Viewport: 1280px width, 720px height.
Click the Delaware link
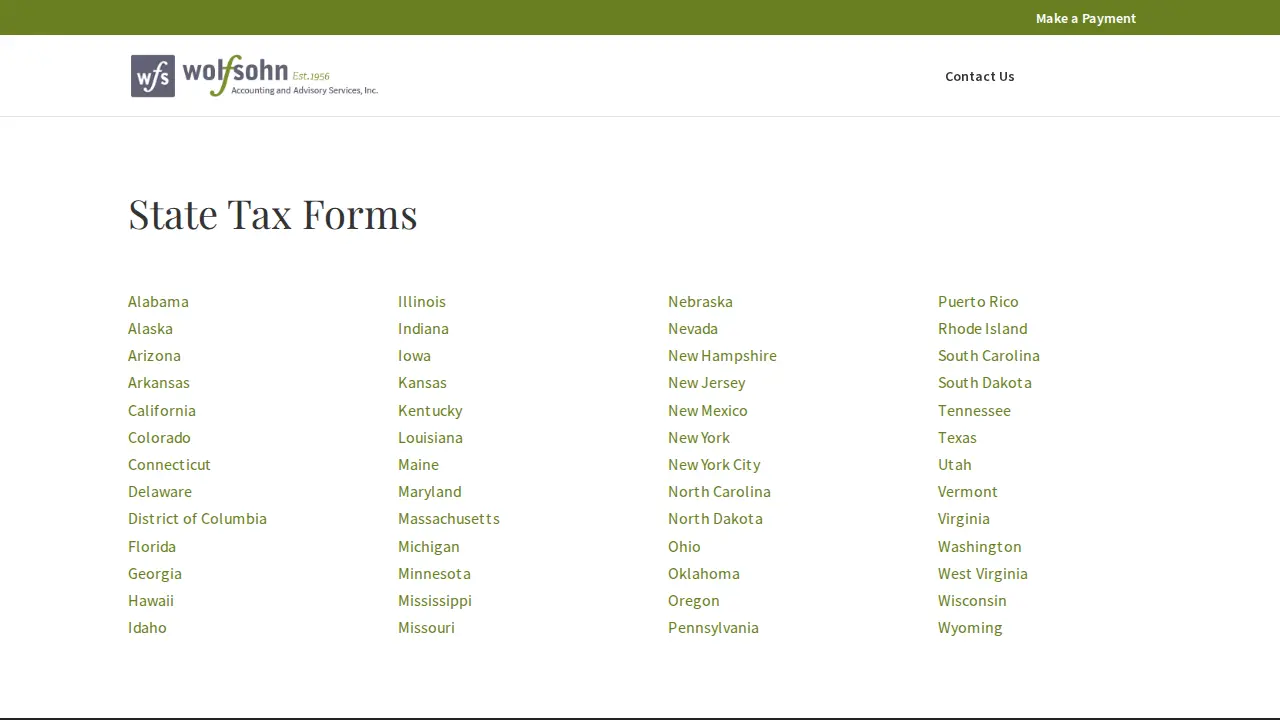(x=160, y=491)
